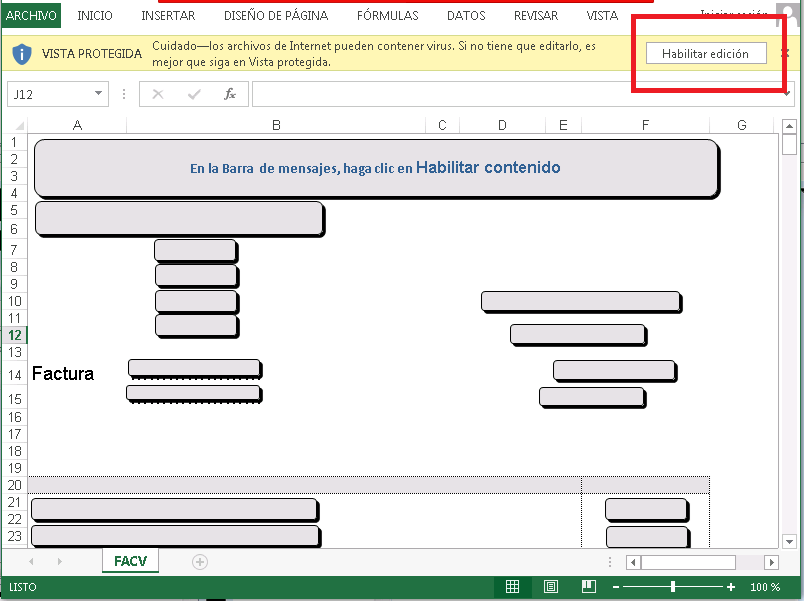Click the insert function fx icon
The height and width of the screenshot is (601, 804).
pyautogui.click(x=229, y=94)
